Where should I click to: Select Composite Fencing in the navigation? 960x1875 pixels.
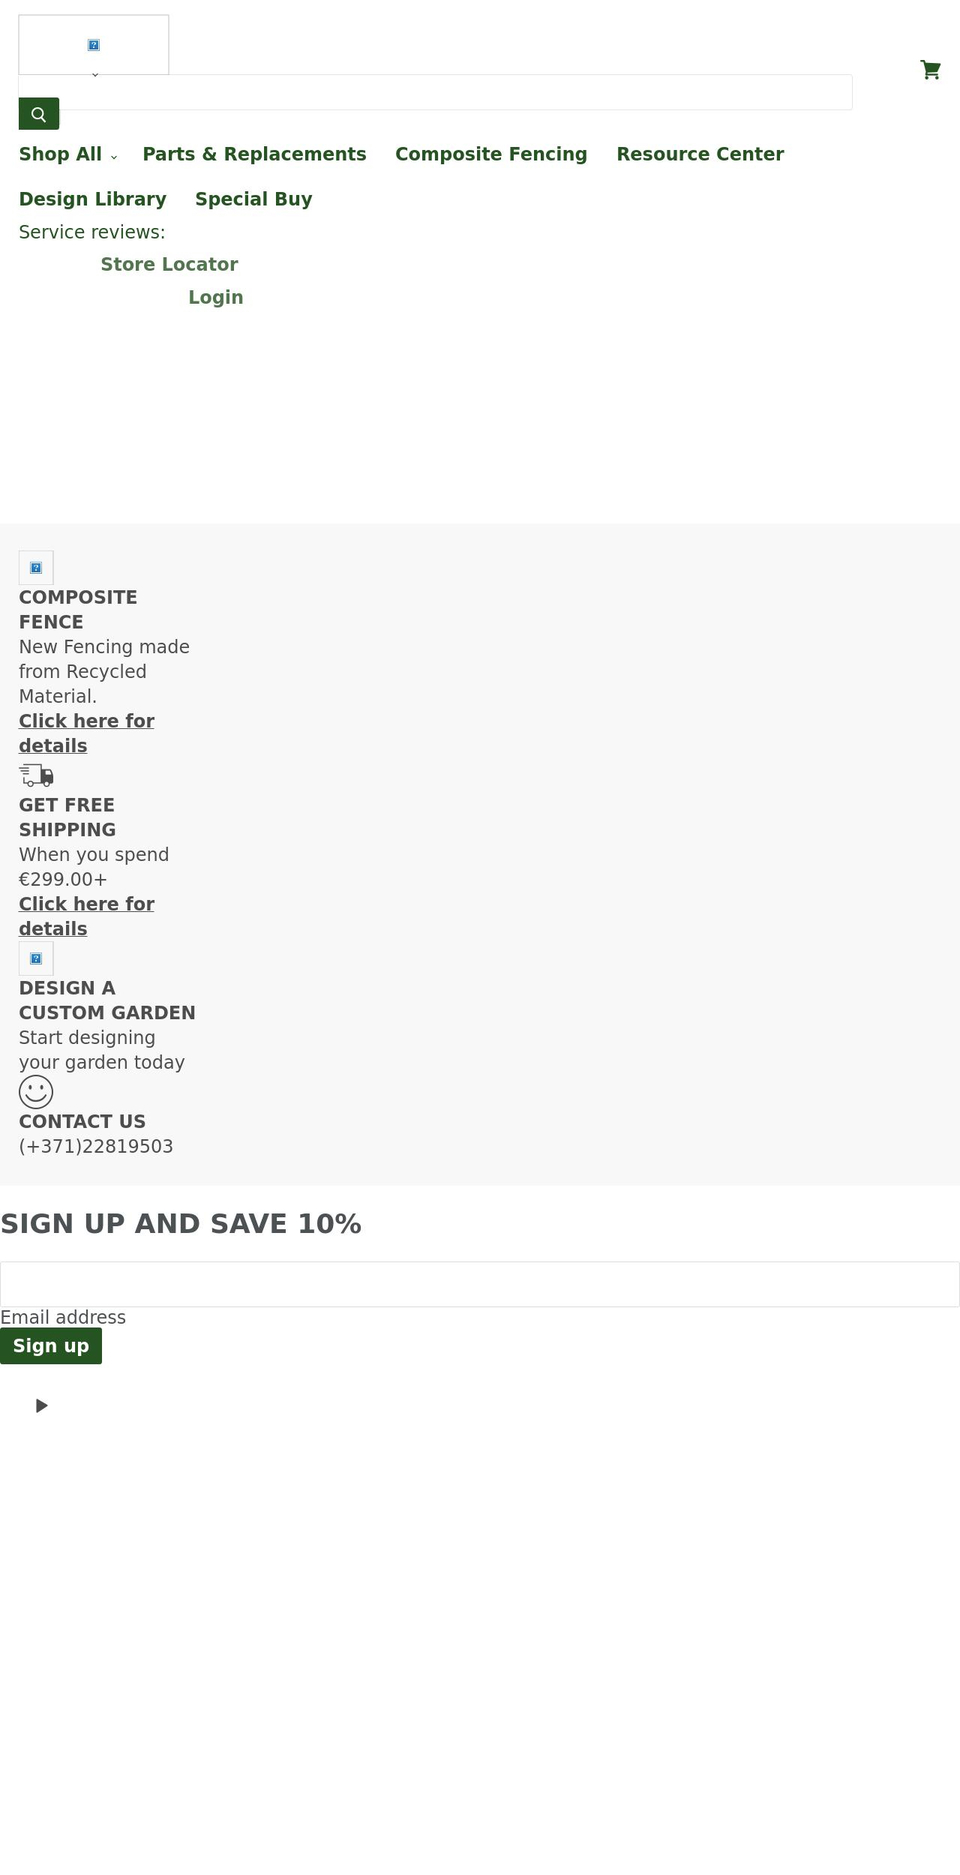pyautogui.click(x=491, y=154)
